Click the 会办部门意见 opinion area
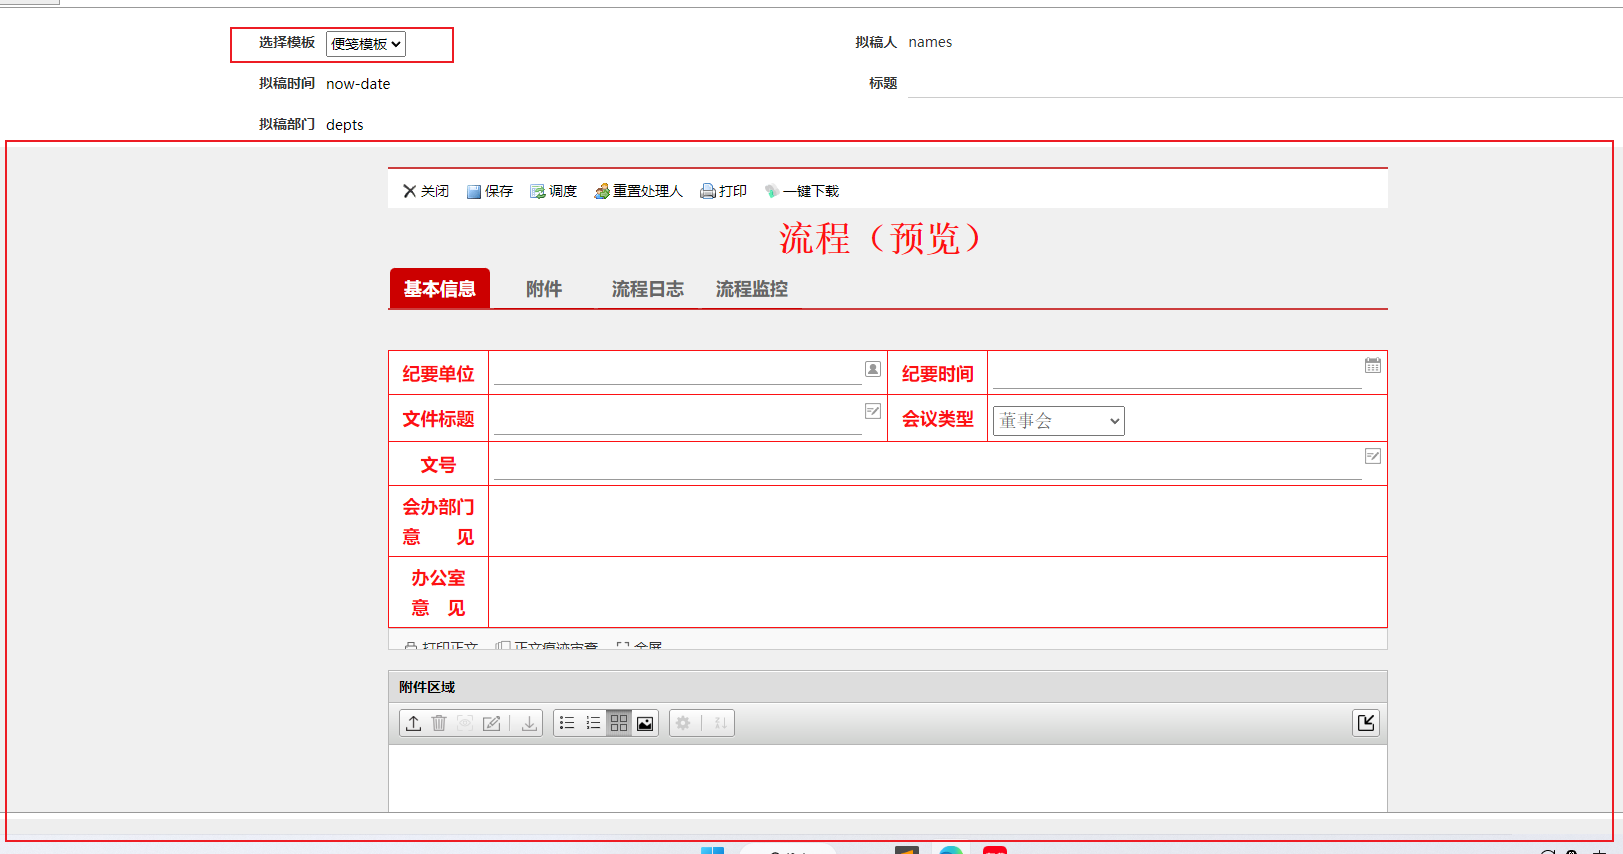1623x854 pixels. 938,521
